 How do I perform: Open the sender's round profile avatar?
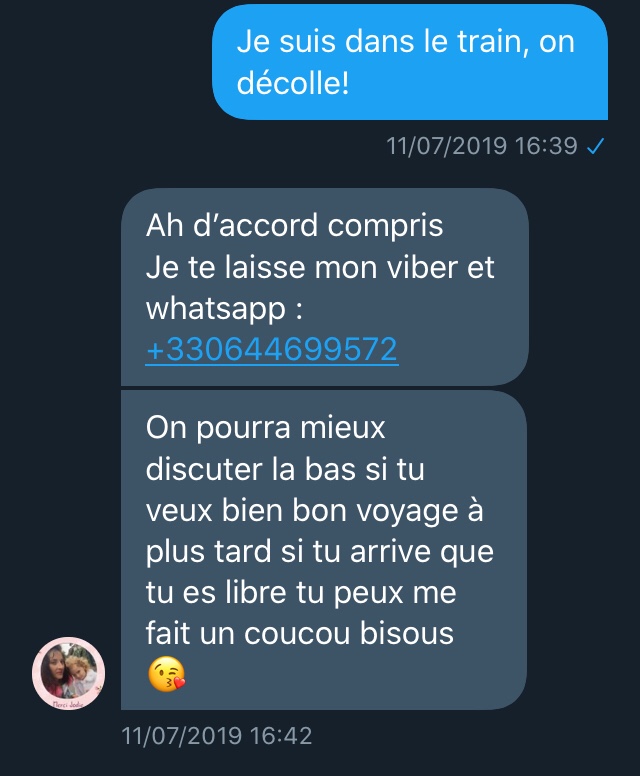(x=68, y=674)
